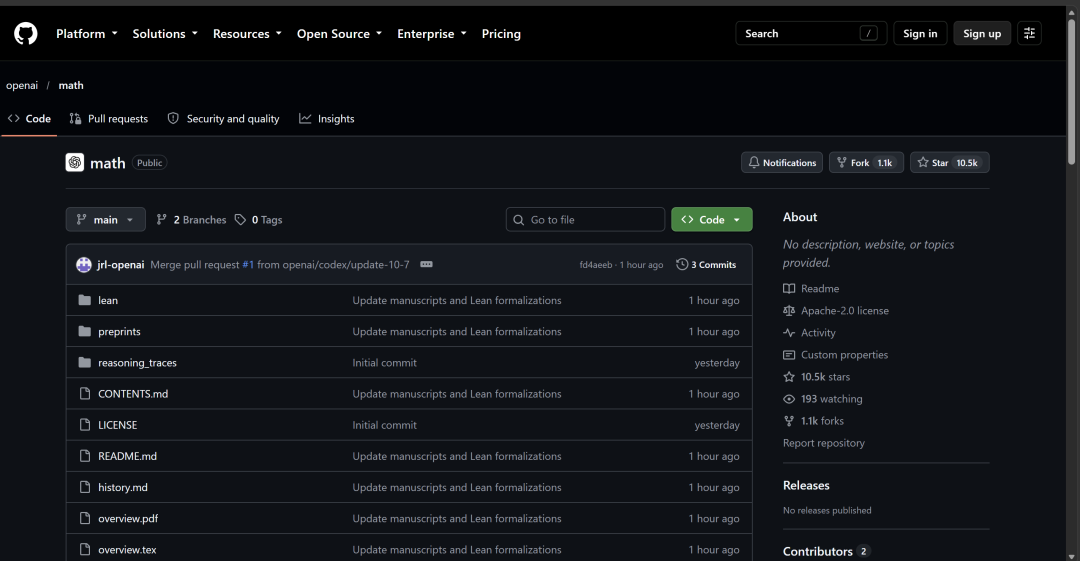Expand the Open Source menu
Screen dimensions: 1080x561
pyautogui.click(x=340, y=33)
